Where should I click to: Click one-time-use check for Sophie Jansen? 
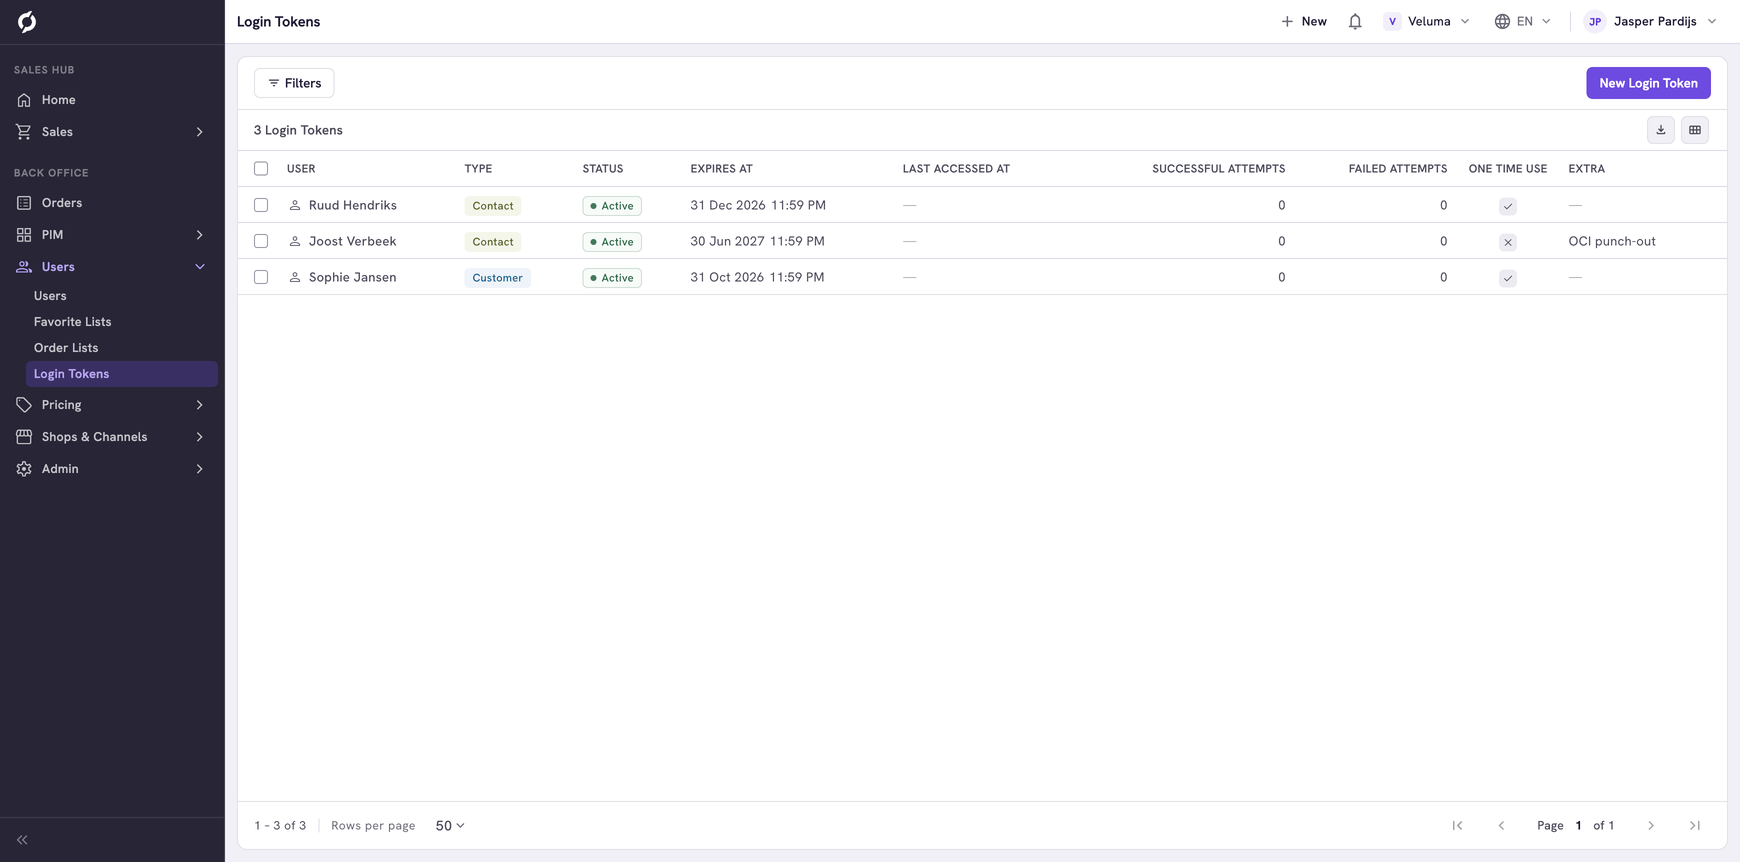click(x=1508, y=278)
